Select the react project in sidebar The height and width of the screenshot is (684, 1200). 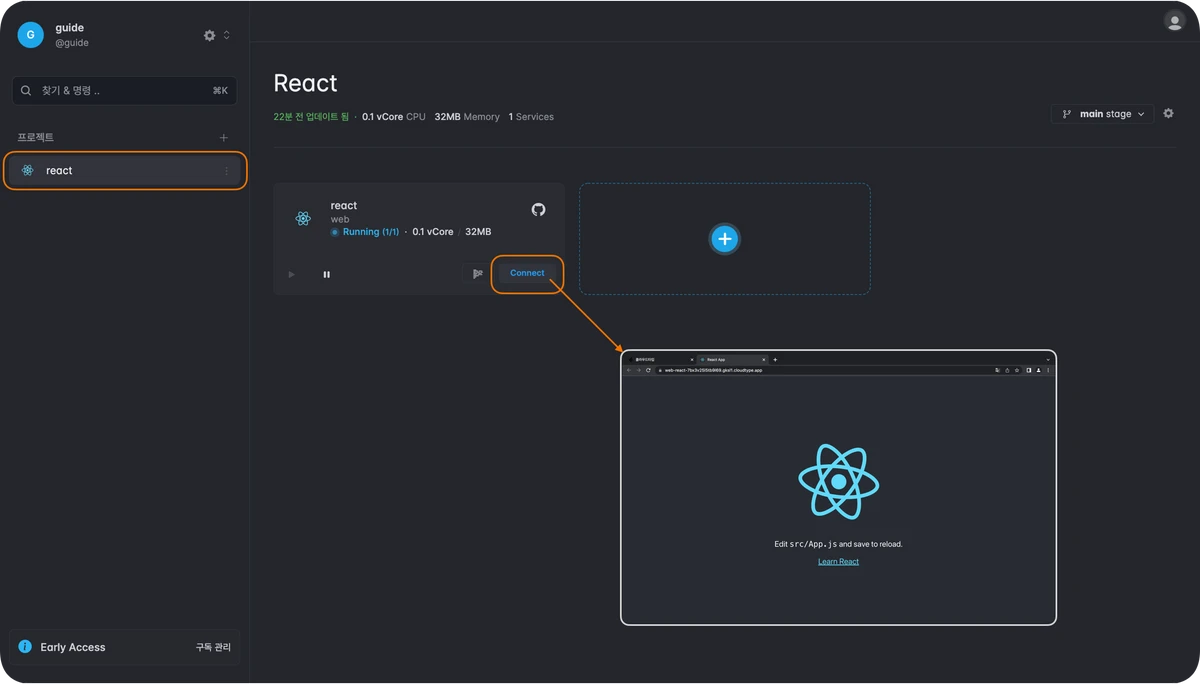(124, 171)
